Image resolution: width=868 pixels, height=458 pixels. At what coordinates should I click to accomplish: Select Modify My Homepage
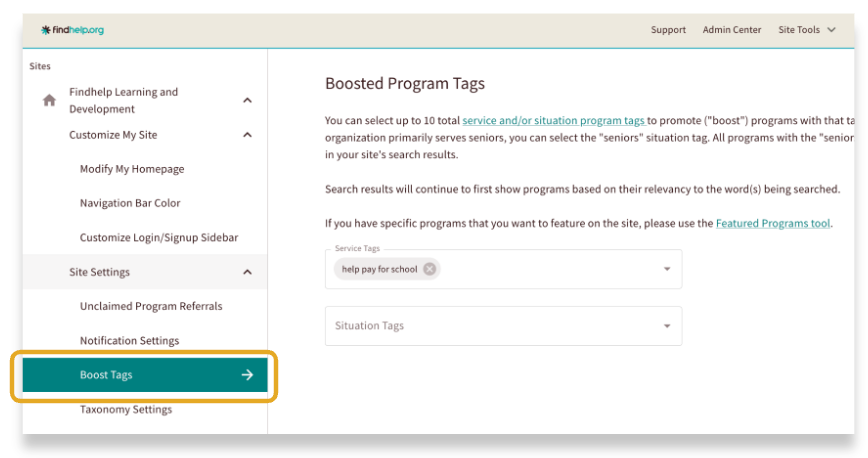click(132, 169)
